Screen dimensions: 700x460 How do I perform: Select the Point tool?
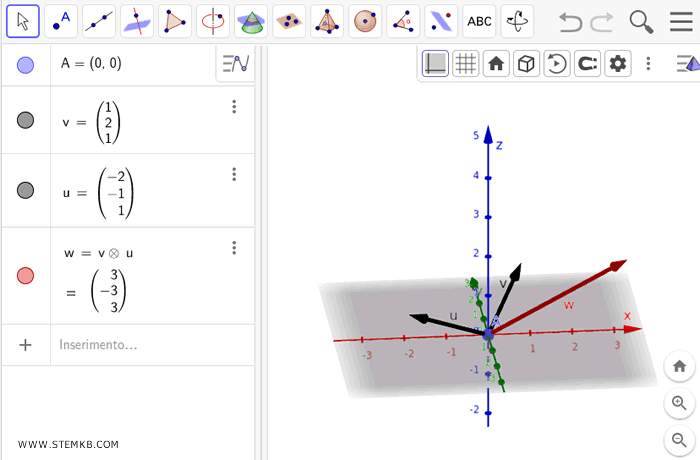coord(62,20)
